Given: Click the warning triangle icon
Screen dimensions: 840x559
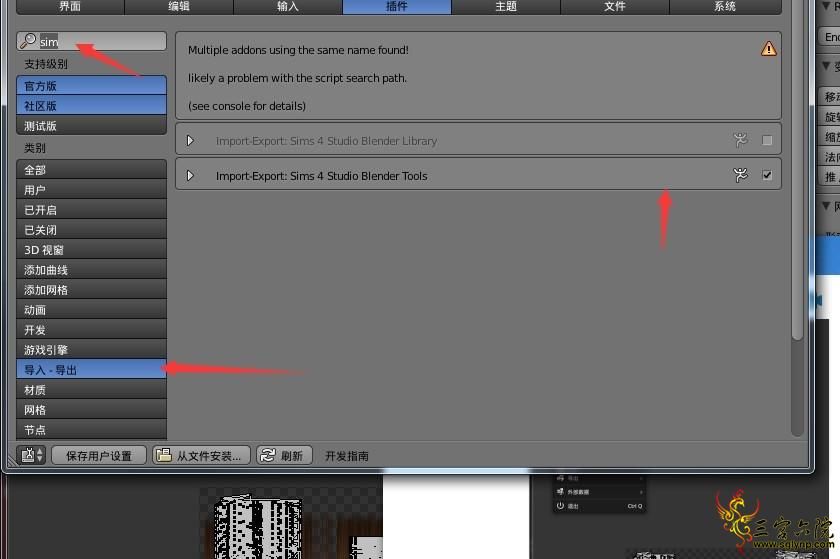Looking at the screenshot, I should 769,49.
